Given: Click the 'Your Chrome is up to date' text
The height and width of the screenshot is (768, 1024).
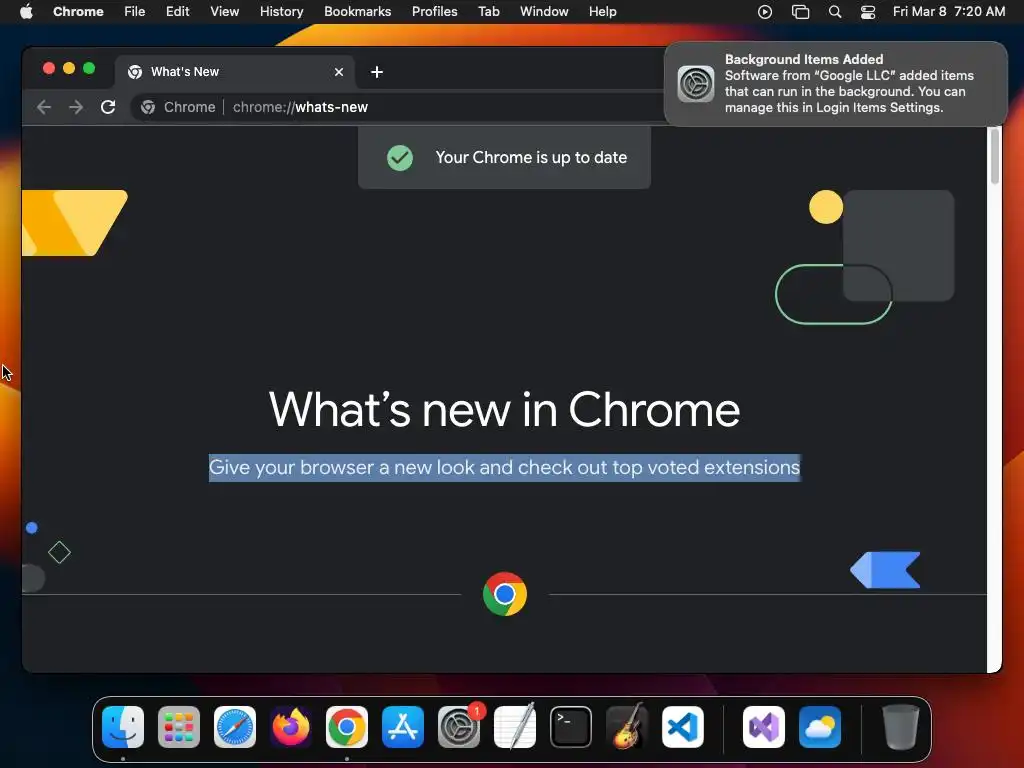Looking at the screenshot, I should click(531, 157).
